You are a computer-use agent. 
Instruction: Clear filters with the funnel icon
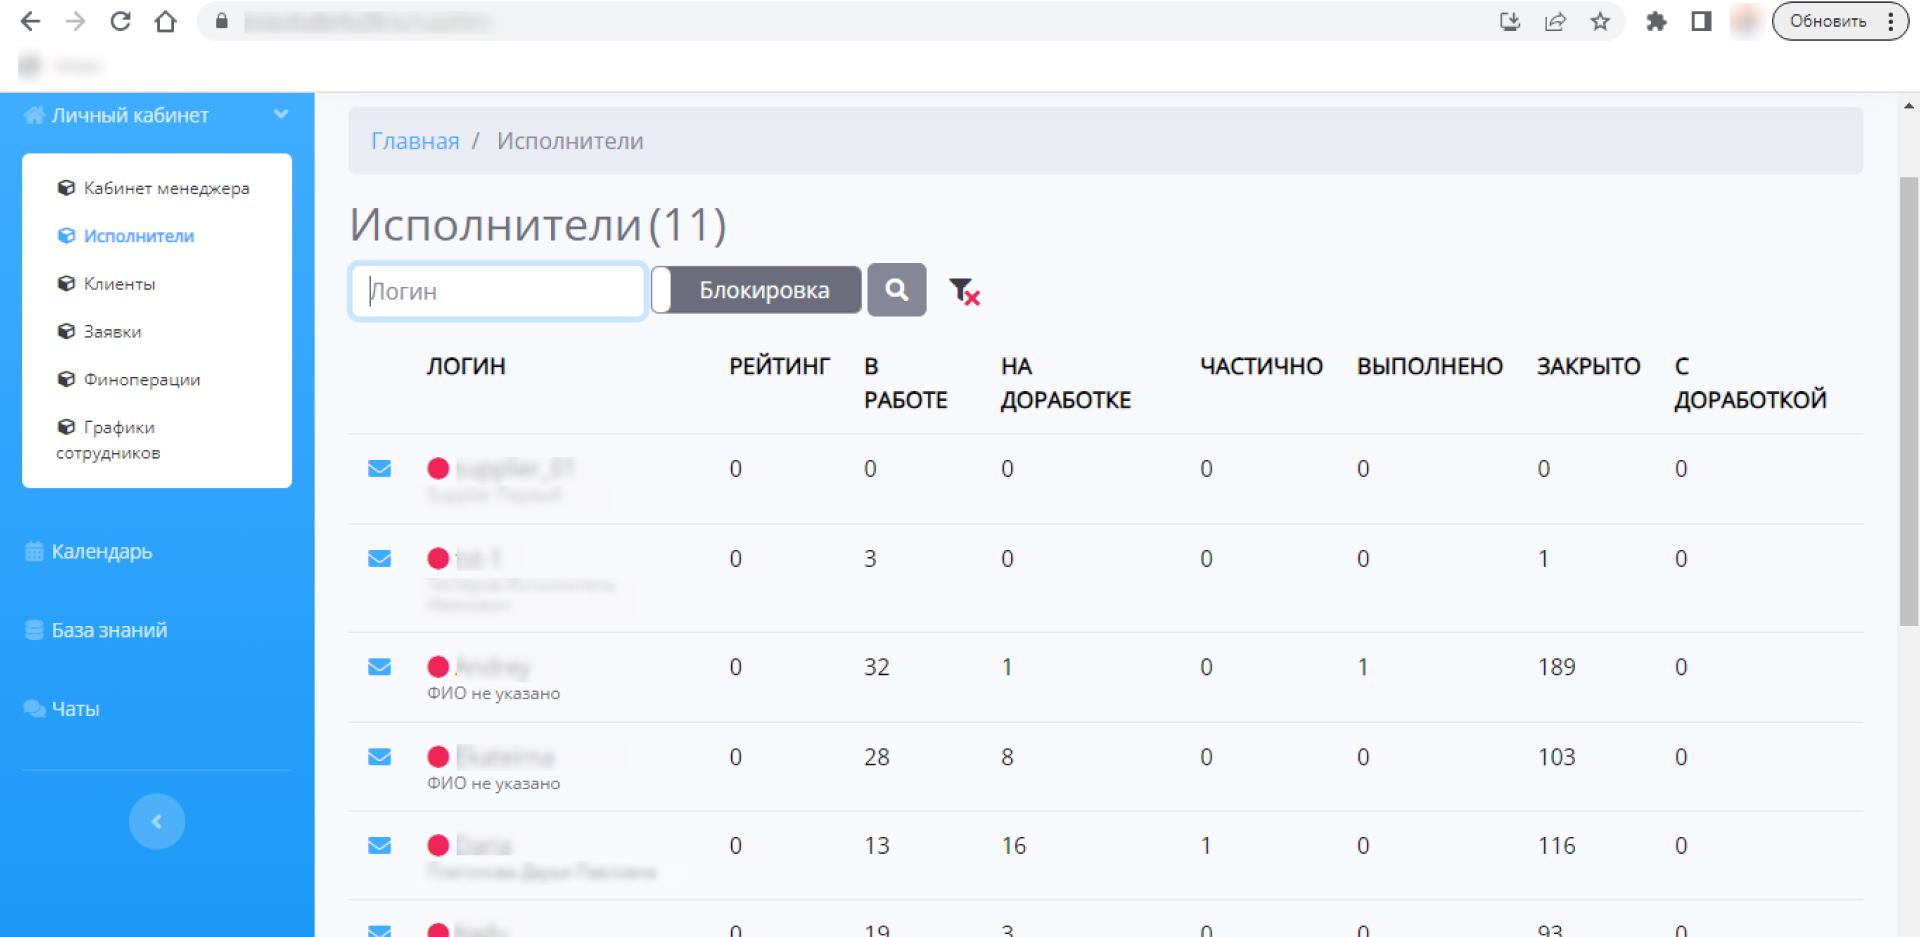point(964,291)
